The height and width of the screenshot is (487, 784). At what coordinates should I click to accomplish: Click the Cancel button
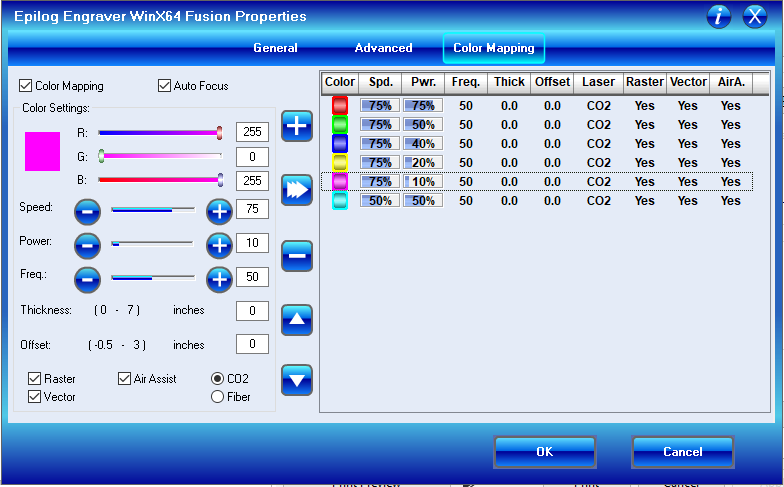click(682, 452)
